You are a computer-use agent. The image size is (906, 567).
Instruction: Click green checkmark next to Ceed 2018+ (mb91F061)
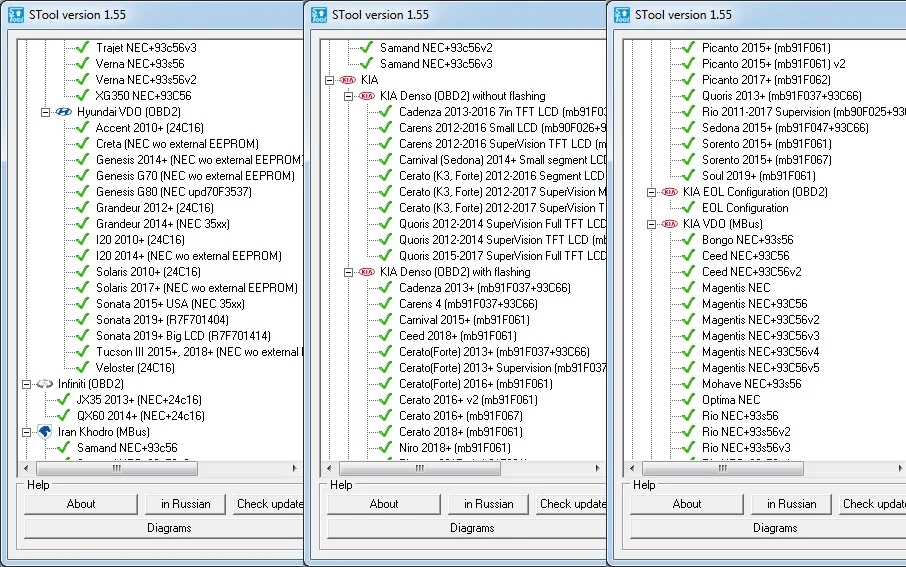click(x=385, y=335)
